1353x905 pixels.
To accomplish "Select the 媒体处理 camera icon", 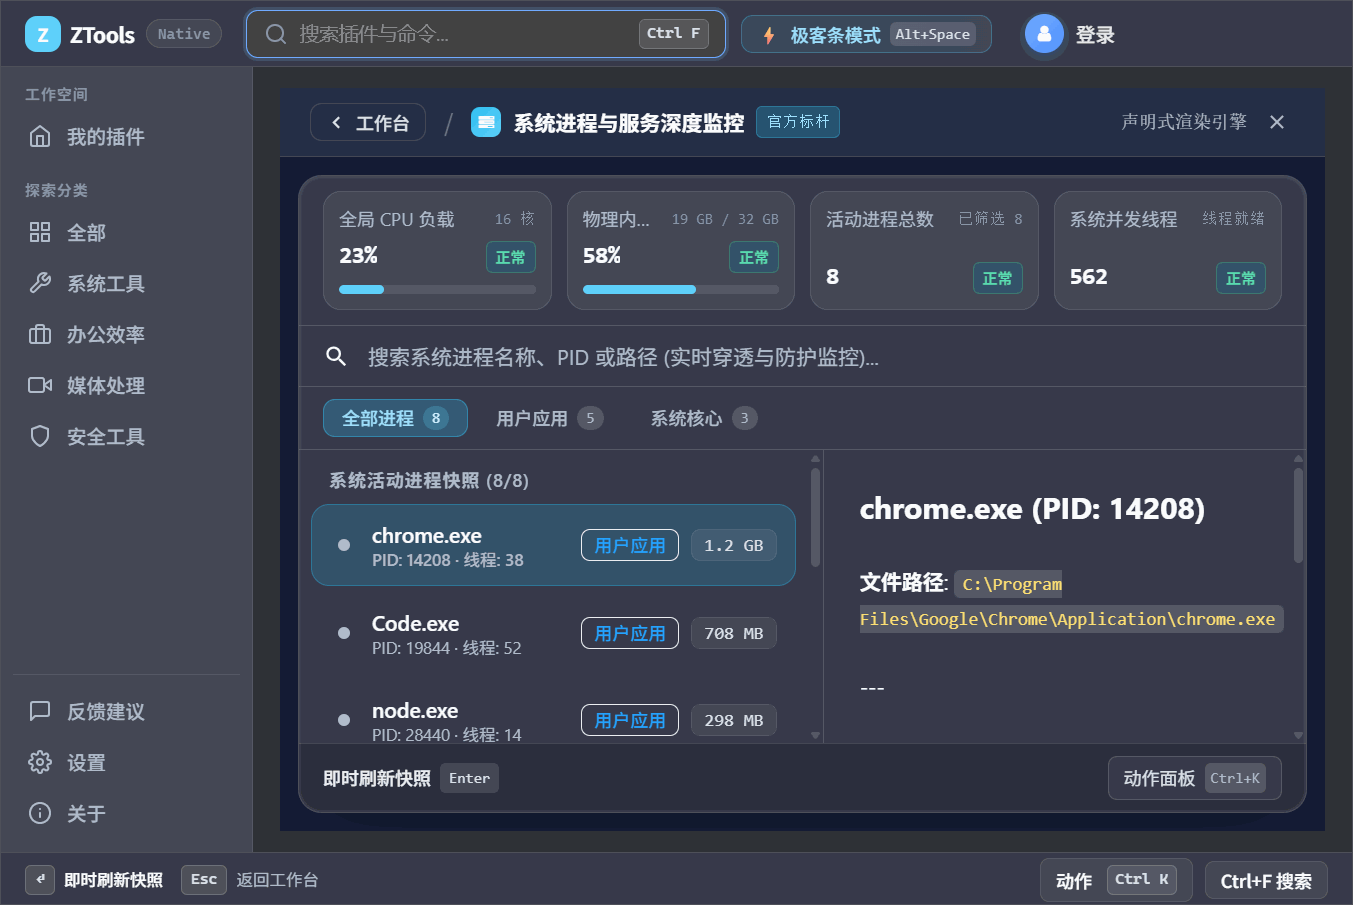I will (x=40, y=386).
